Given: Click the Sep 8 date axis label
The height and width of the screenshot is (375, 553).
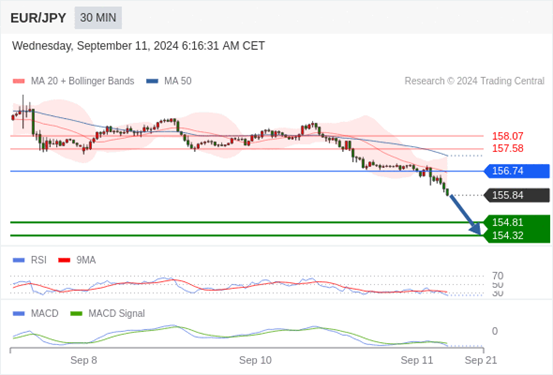Looking at the screenshot, I should point(84,360).
